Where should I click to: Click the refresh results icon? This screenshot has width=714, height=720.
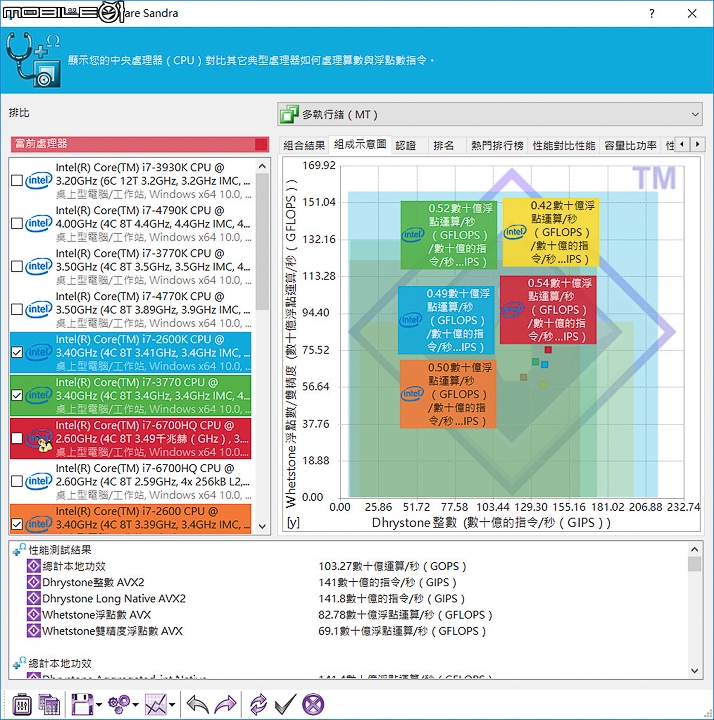258,704
